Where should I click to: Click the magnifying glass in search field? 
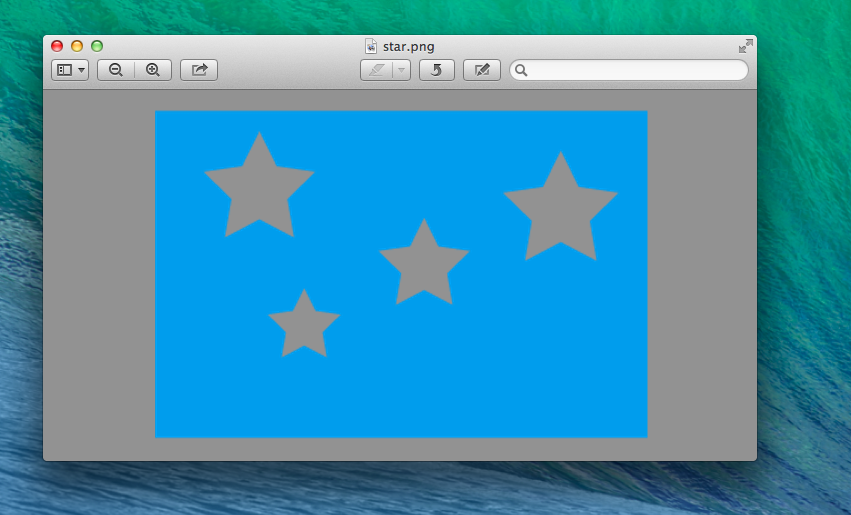click(x=522, y=70)
